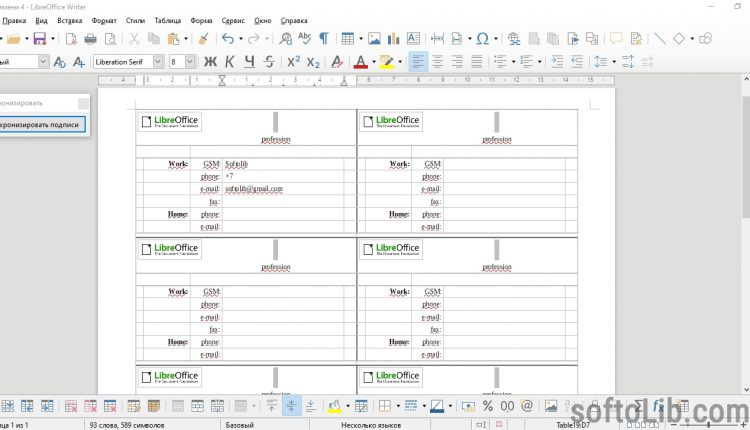Open the Правка menu
Screen dimensions: 750x430
[14, 21]
